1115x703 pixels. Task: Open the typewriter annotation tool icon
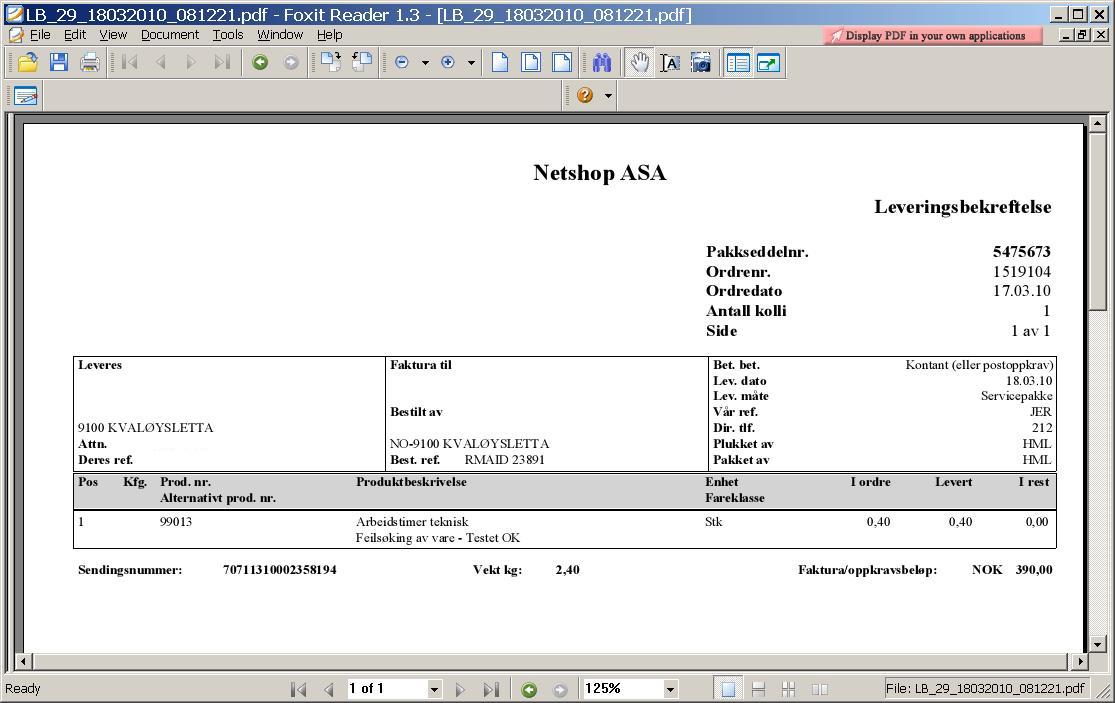[26, 95]
